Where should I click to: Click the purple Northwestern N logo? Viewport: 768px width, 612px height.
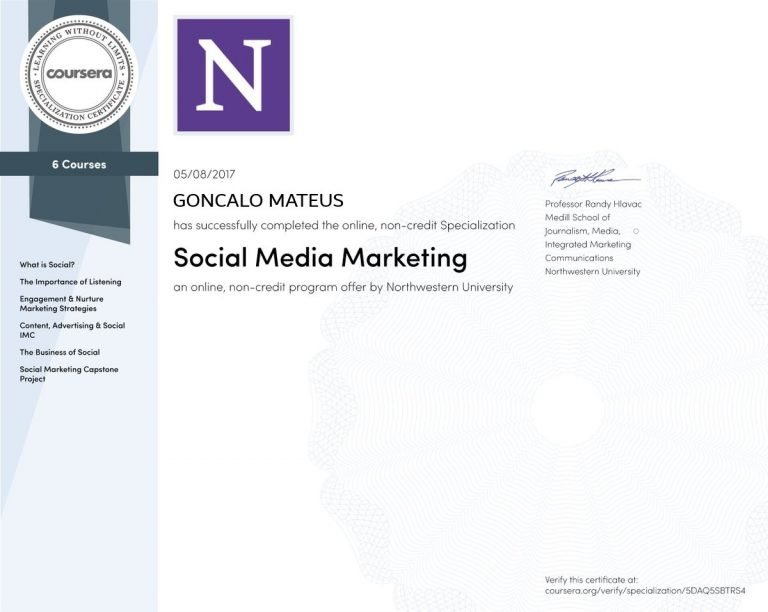pyautogui.click(x=233, y=76)
